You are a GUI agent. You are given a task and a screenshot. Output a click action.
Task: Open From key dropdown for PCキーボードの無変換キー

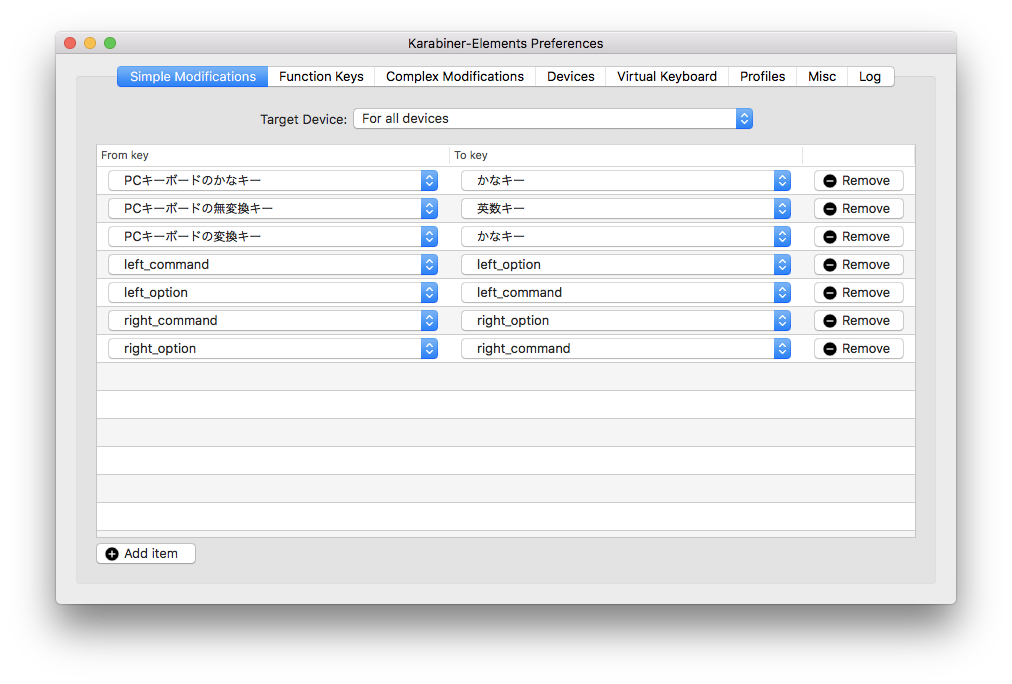273,208
